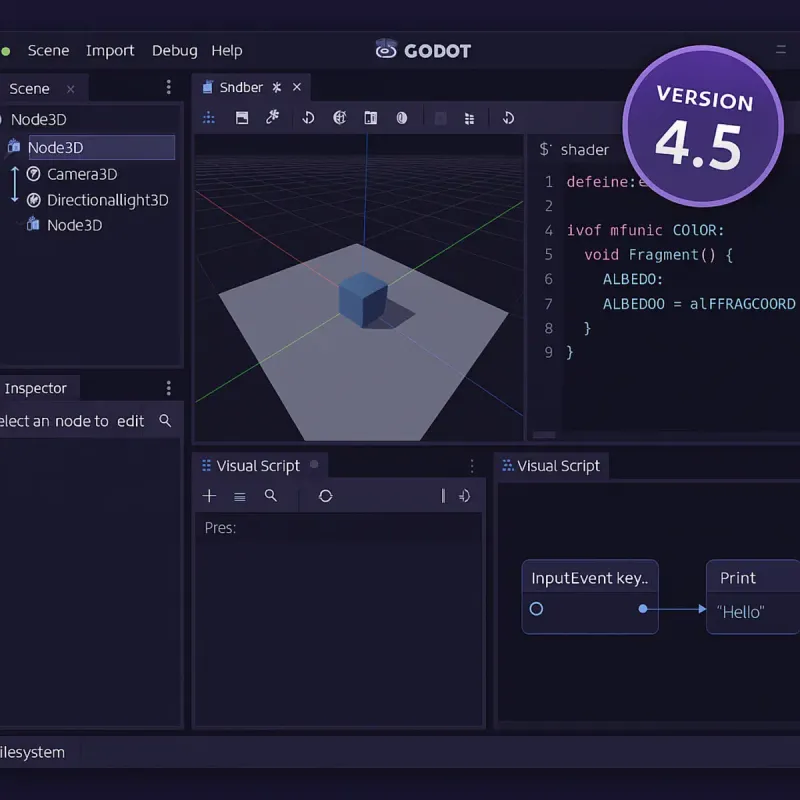Open the Debug menu
The width and height of the screenshot is (800, 800).
[x=174, y=50]
